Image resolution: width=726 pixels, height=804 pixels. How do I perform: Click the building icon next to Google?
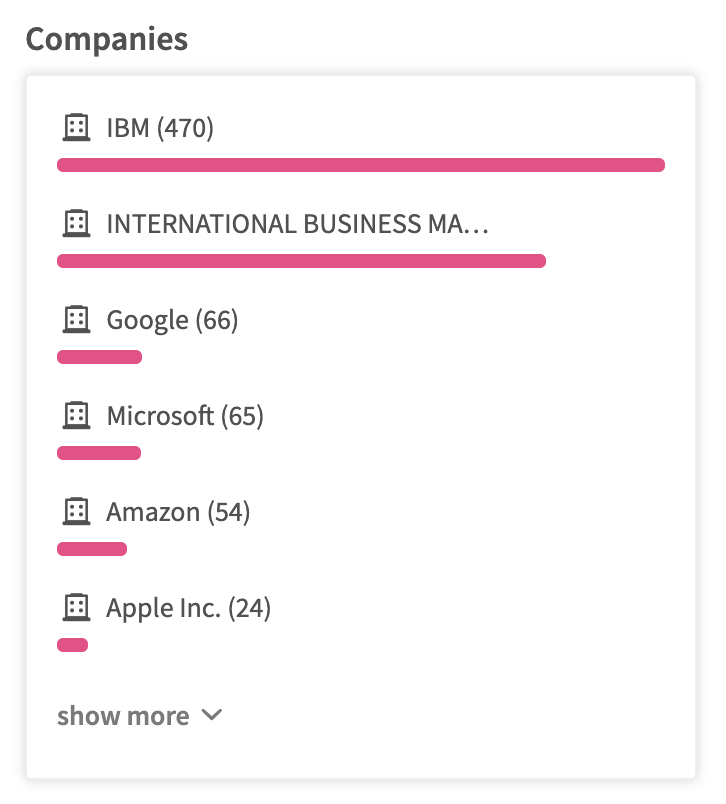click(75, 319)
